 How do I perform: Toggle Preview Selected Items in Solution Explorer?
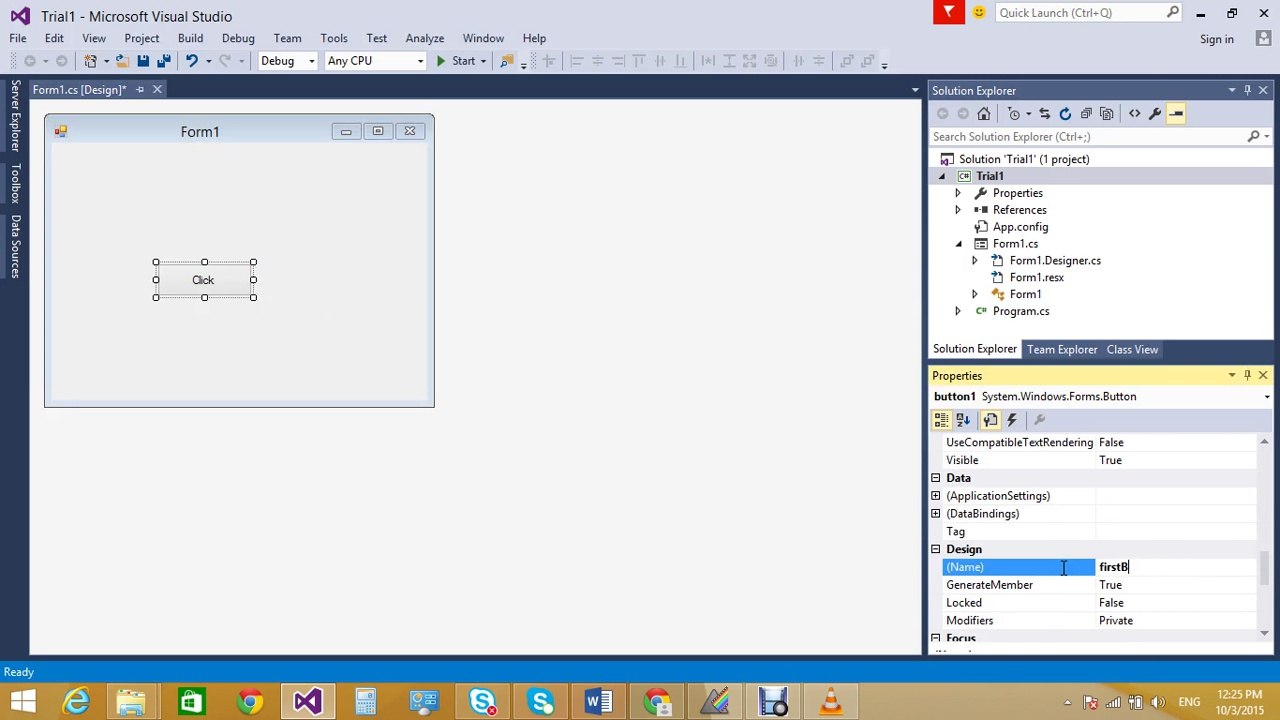[x=1176, y=114]
